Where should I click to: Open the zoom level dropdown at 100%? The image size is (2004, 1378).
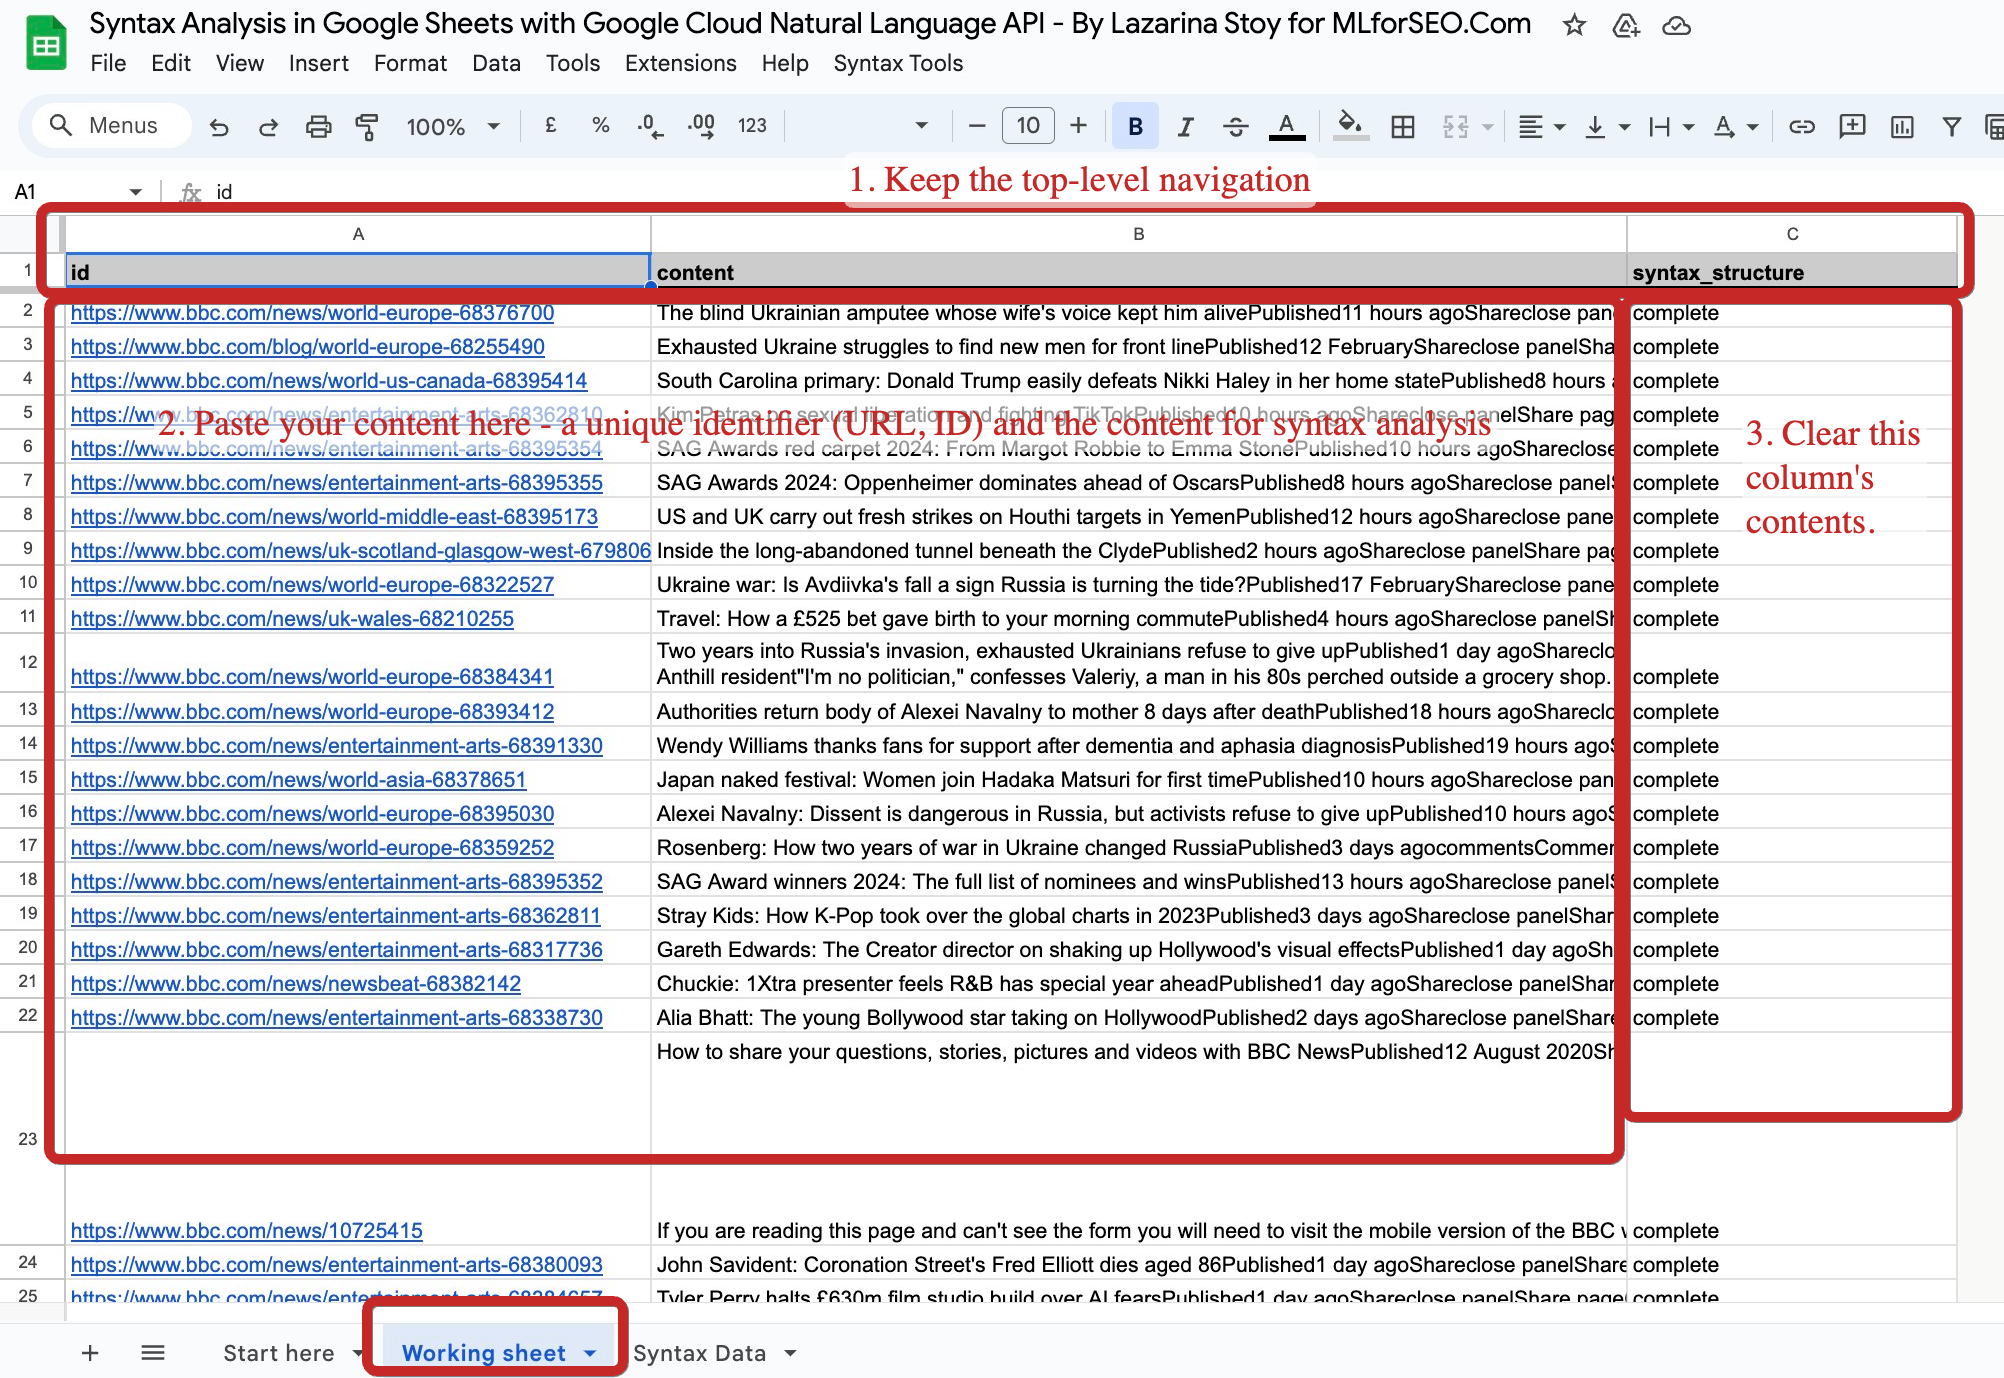[452, 127]
